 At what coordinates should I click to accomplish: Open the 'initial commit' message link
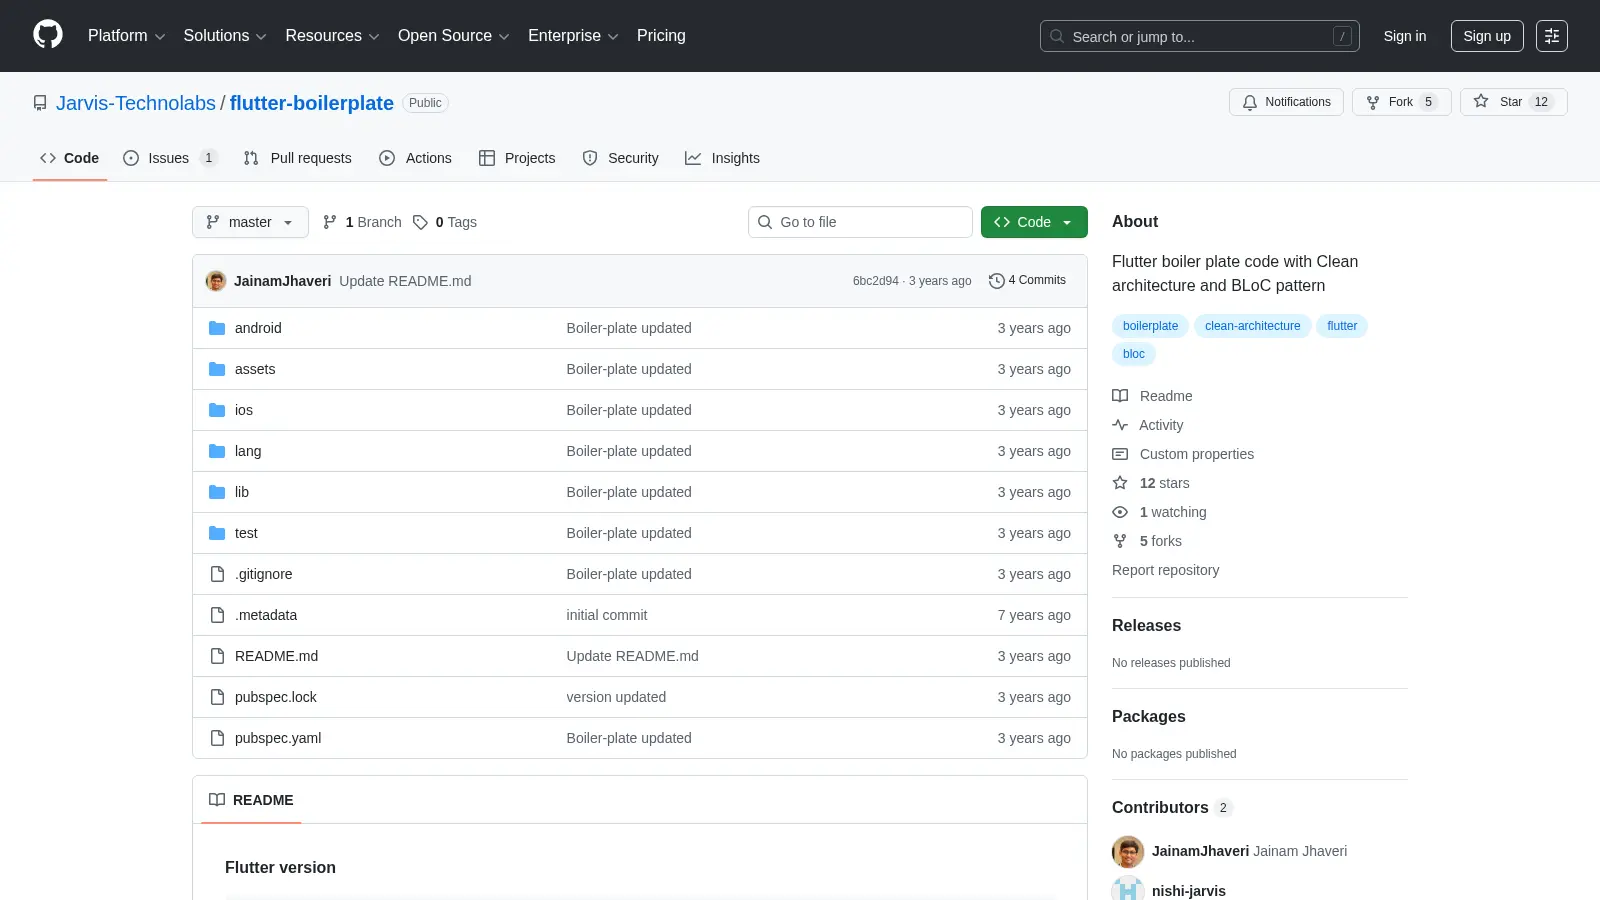[x=607, y=615]
